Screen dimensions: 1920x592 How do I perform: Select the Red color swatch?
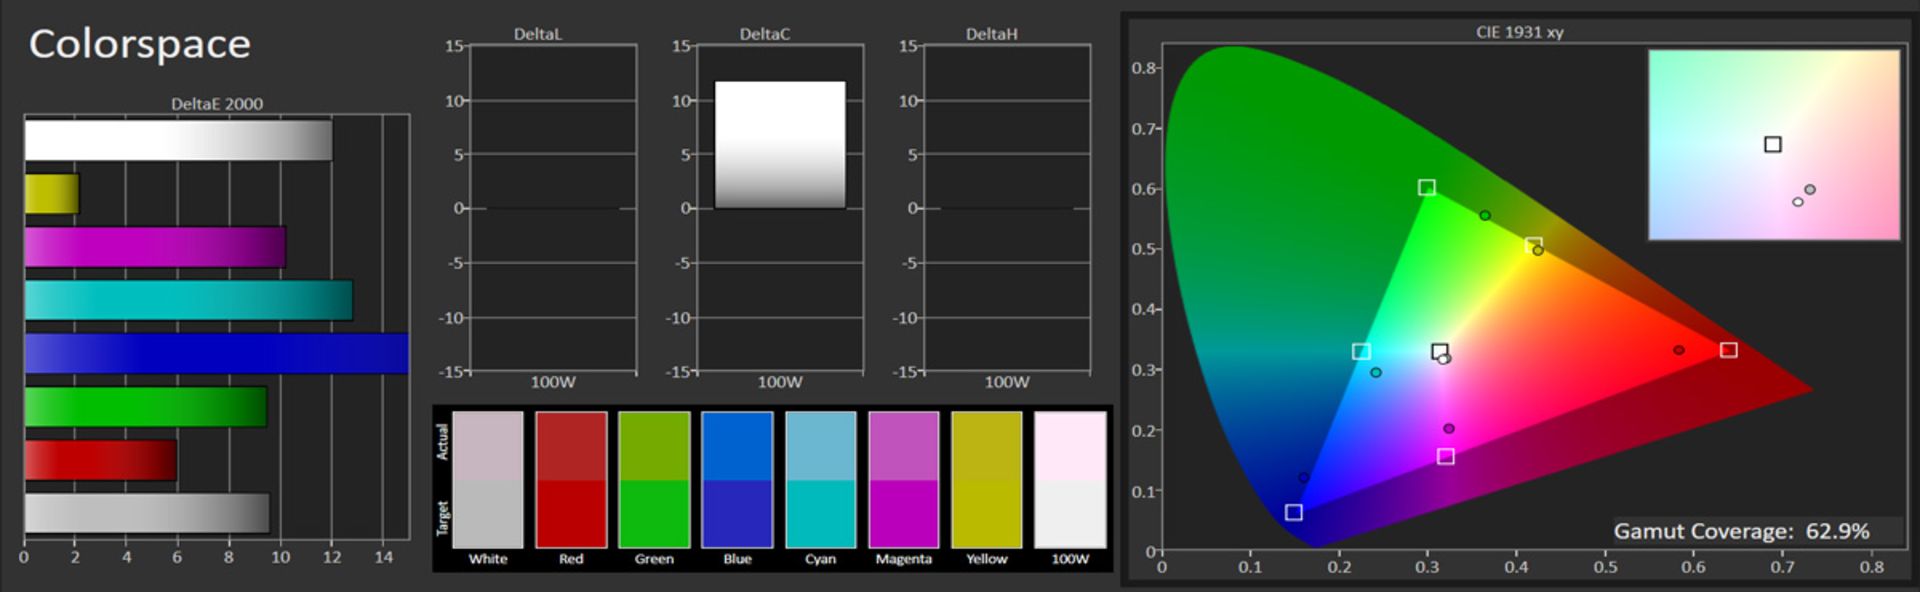[x=571, y=480]
